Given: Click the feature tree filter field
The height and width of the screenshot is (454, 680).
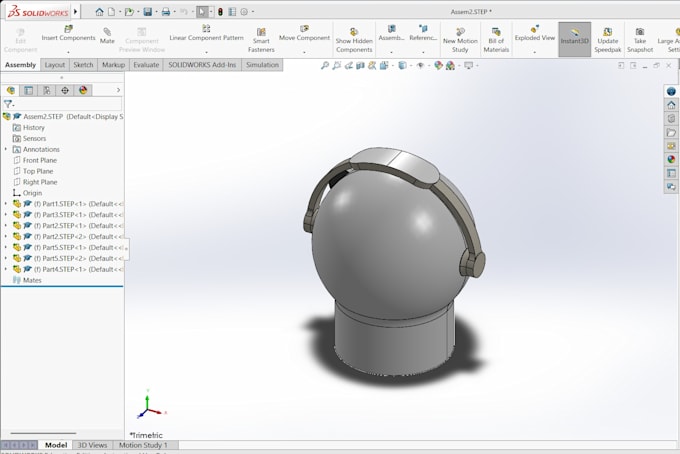Looking at the screenshot, I should pyautogui.click(x=62, y=104).
